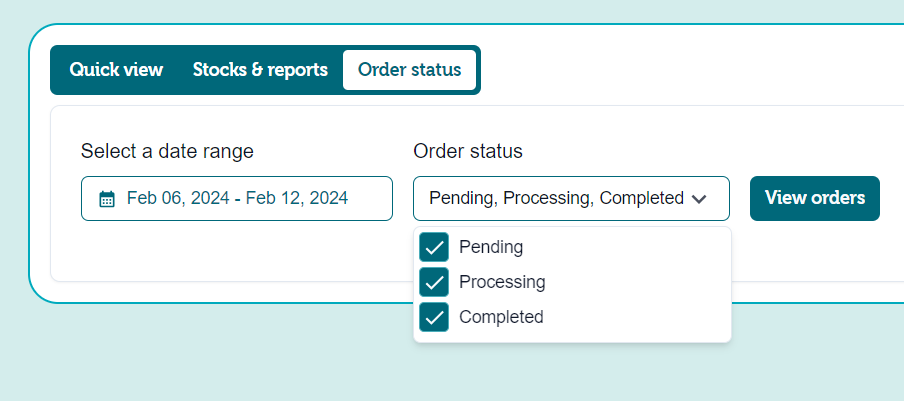This screenshot has width=904, height=401.
Task: Click the Pending option label
Action: [x=491, y=246]
